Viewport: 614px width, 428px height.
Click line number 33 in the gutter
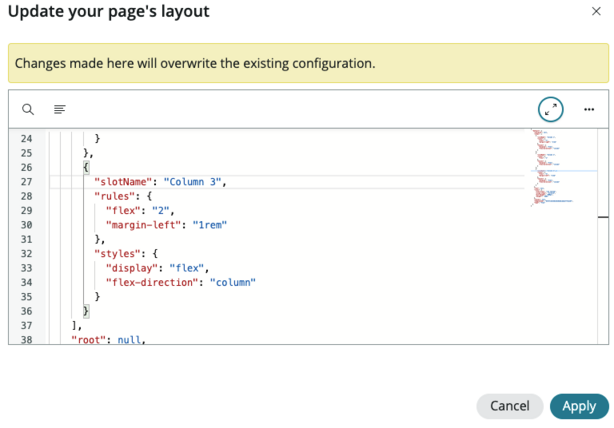(x=26, y=268)
